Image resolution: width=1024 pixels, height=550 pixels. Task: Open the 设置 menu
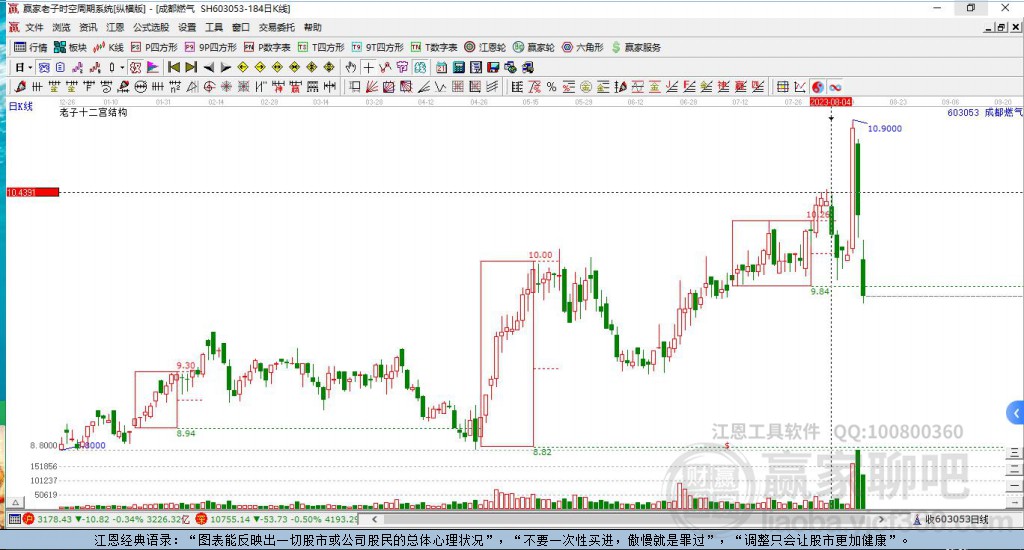pyautogui.click(x=187, y=27)
